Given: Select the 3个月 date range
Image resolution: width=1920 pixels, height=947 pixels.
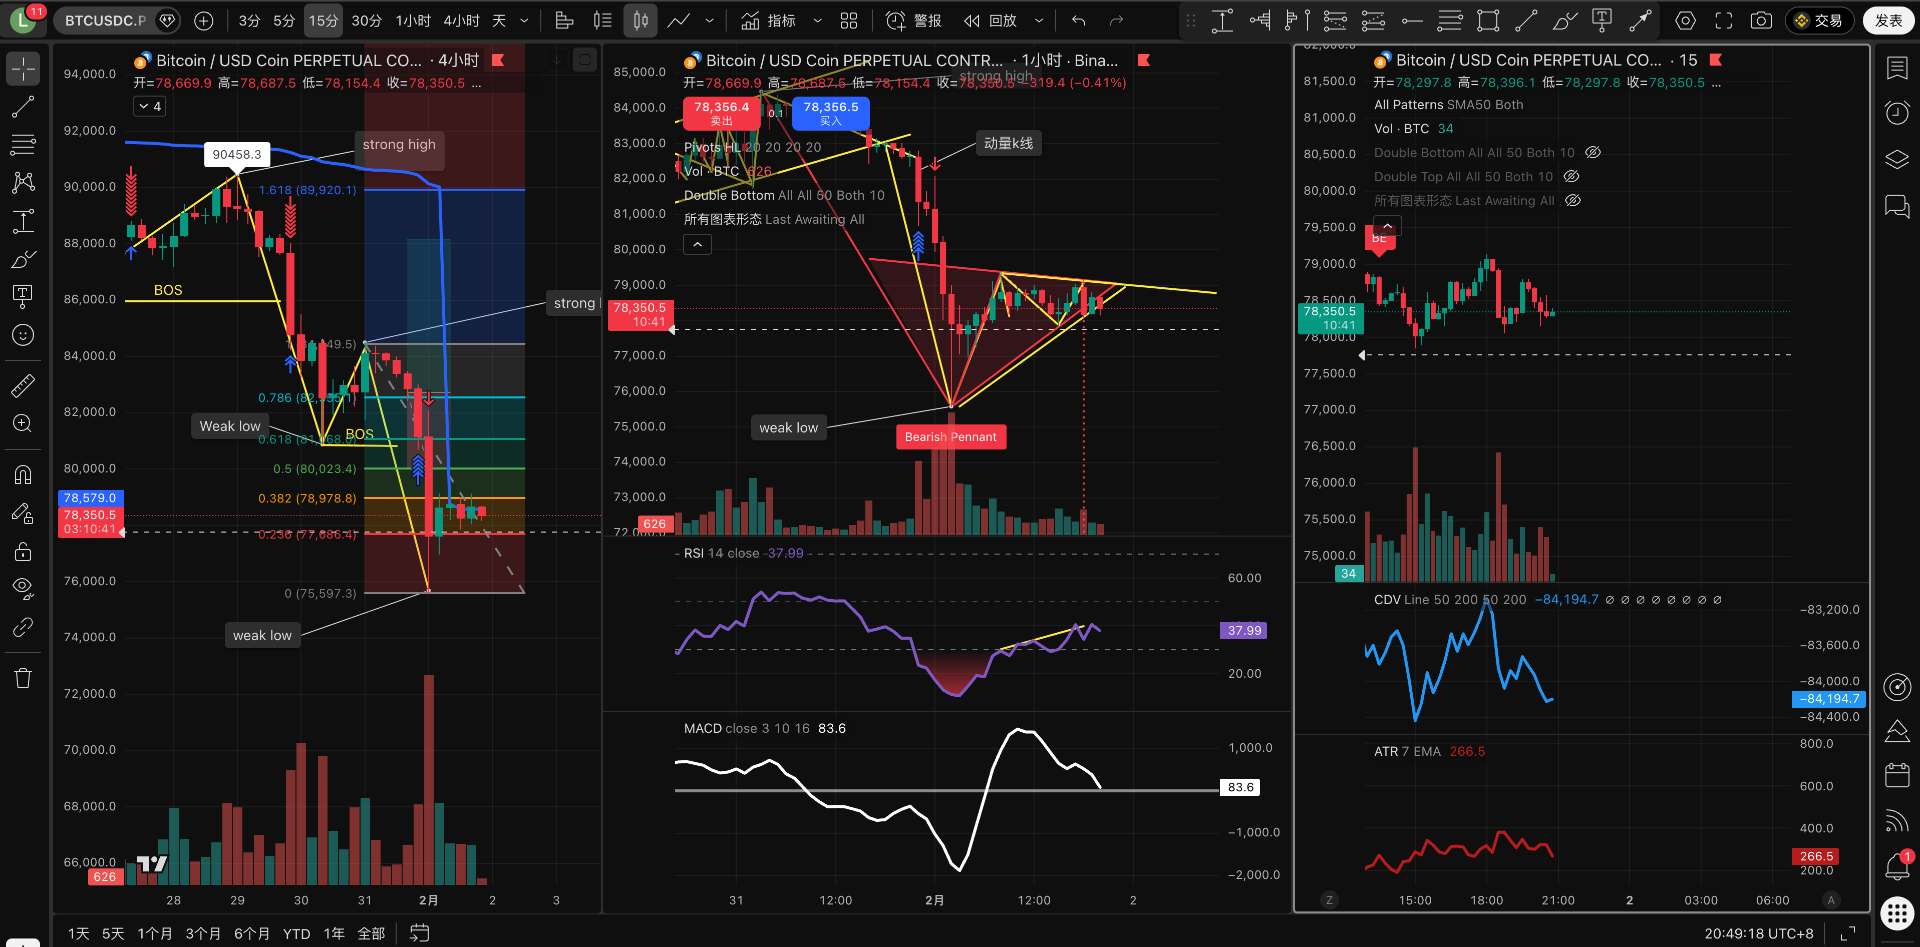Looking at the screenshot, I should [x=203, y=933].
